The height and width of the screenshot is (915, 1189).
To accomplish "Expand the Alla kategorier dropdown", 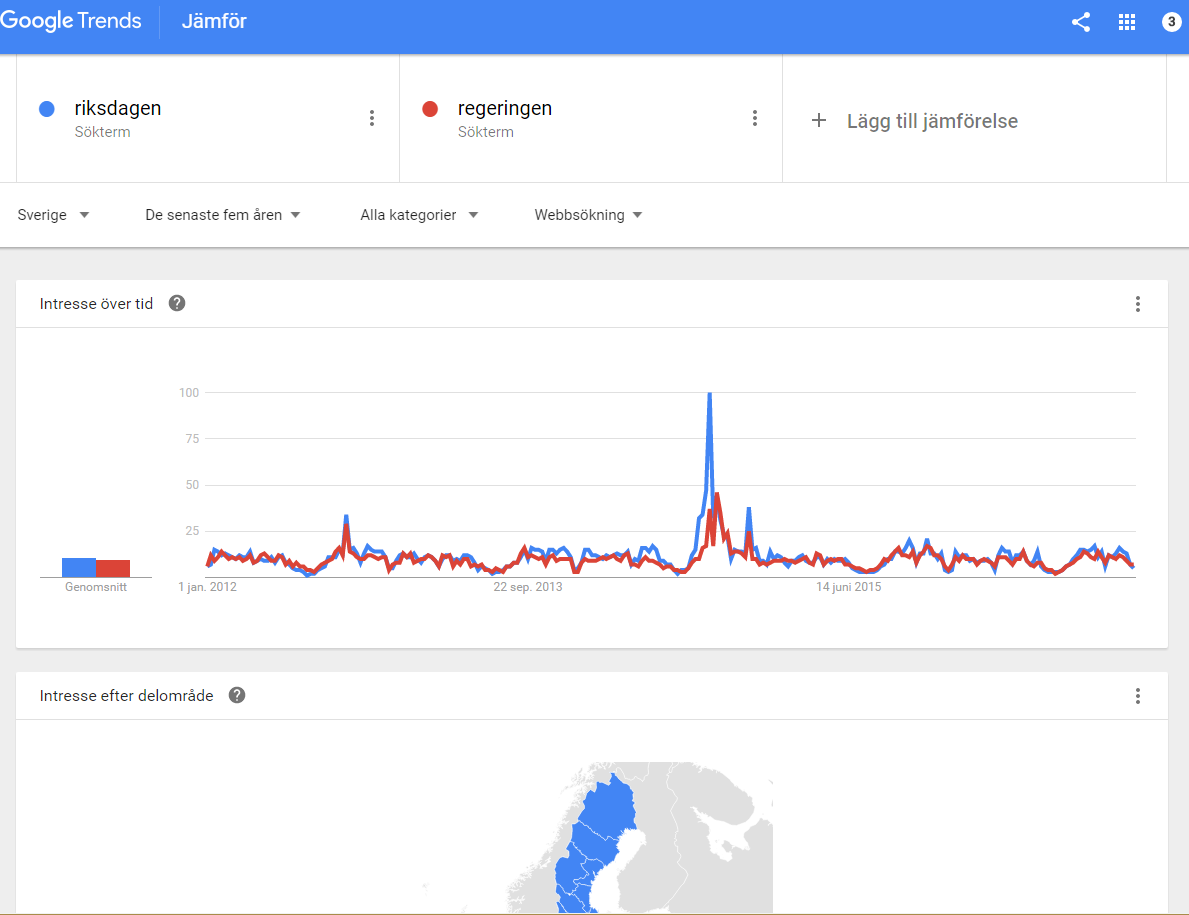I will [419, 215].
